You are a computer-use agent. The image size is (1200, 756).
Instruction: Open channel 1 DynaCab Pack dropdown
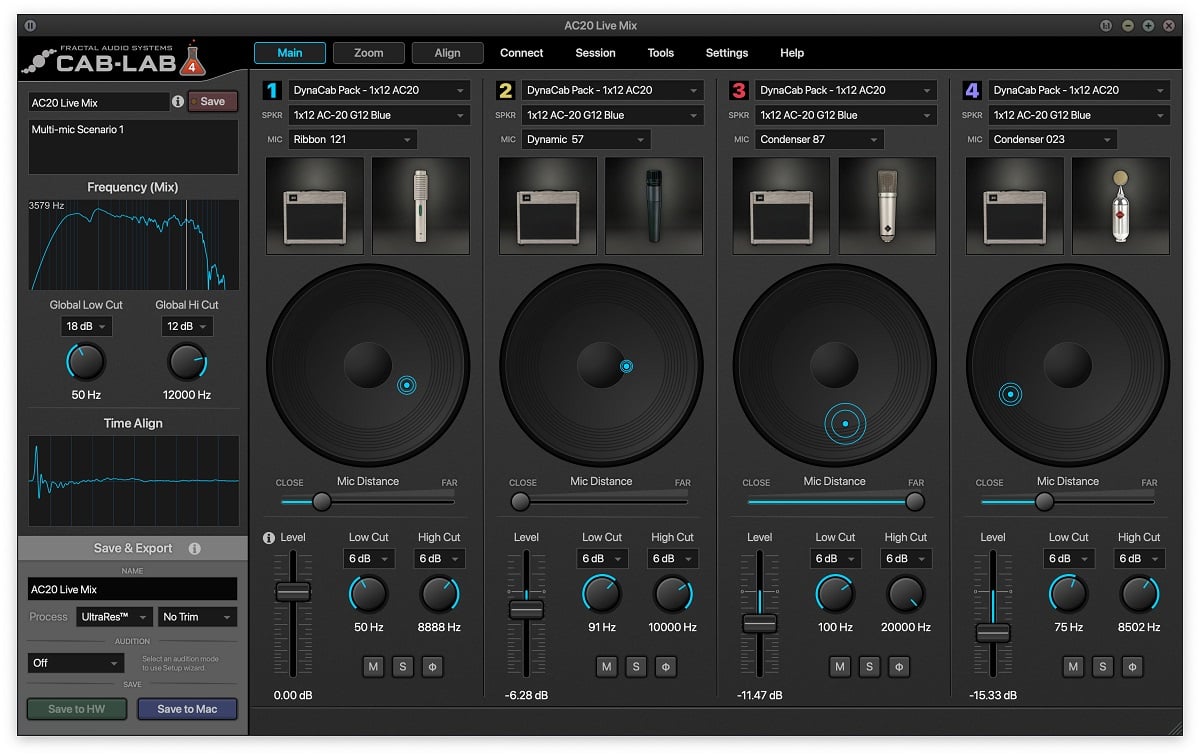[x=379, y=90]
